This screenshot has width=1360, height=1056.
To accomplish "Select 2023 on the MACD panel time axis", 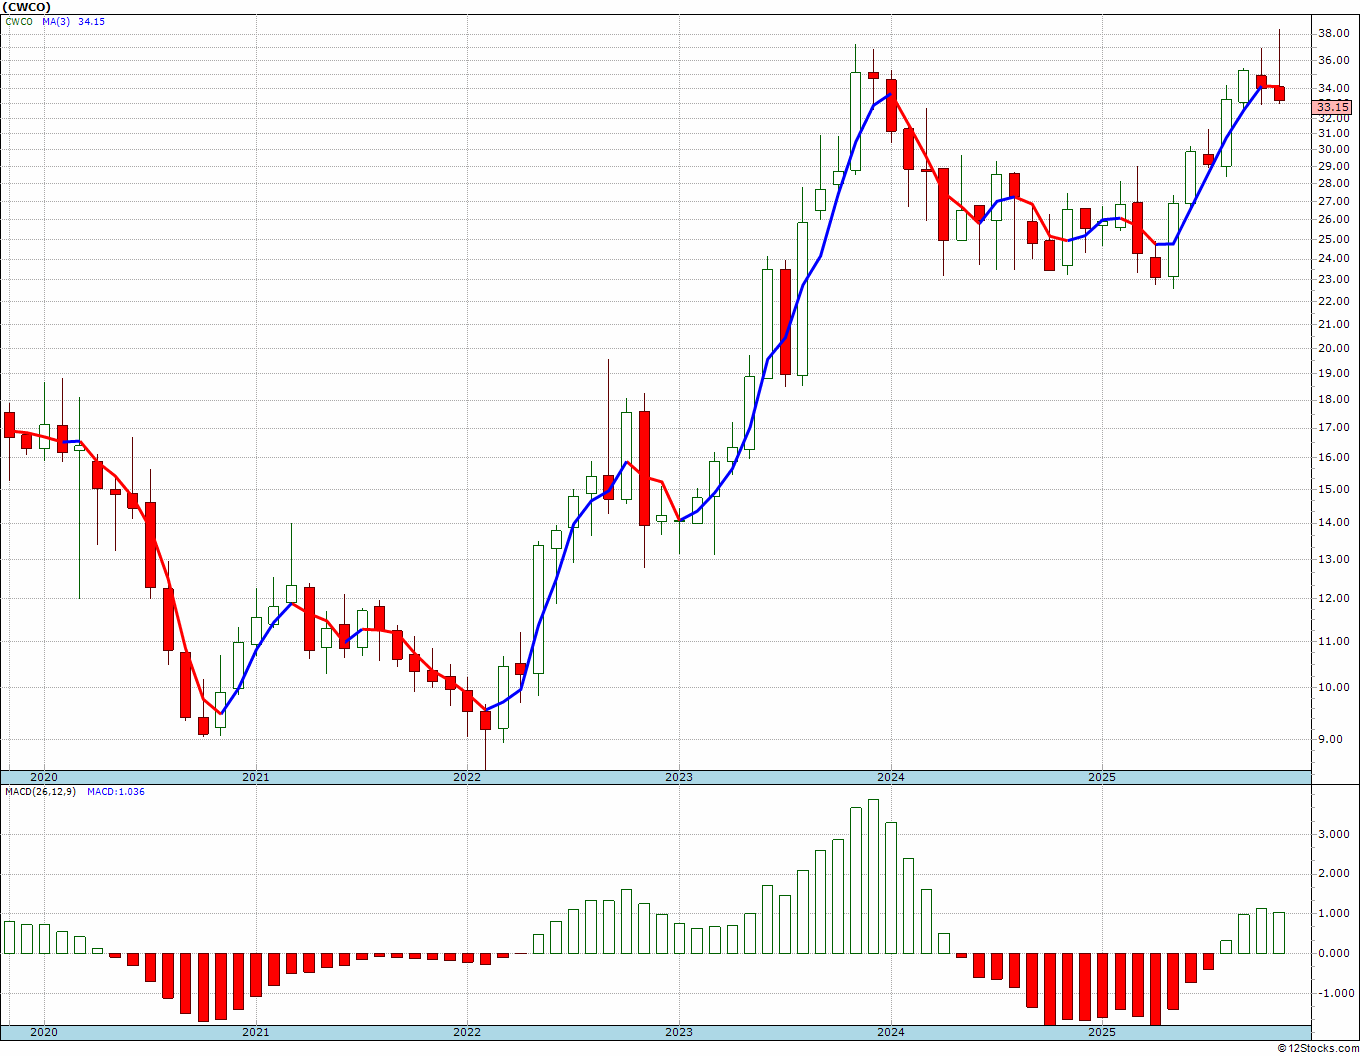I will pyautogui.click(x=679, y=1032).
